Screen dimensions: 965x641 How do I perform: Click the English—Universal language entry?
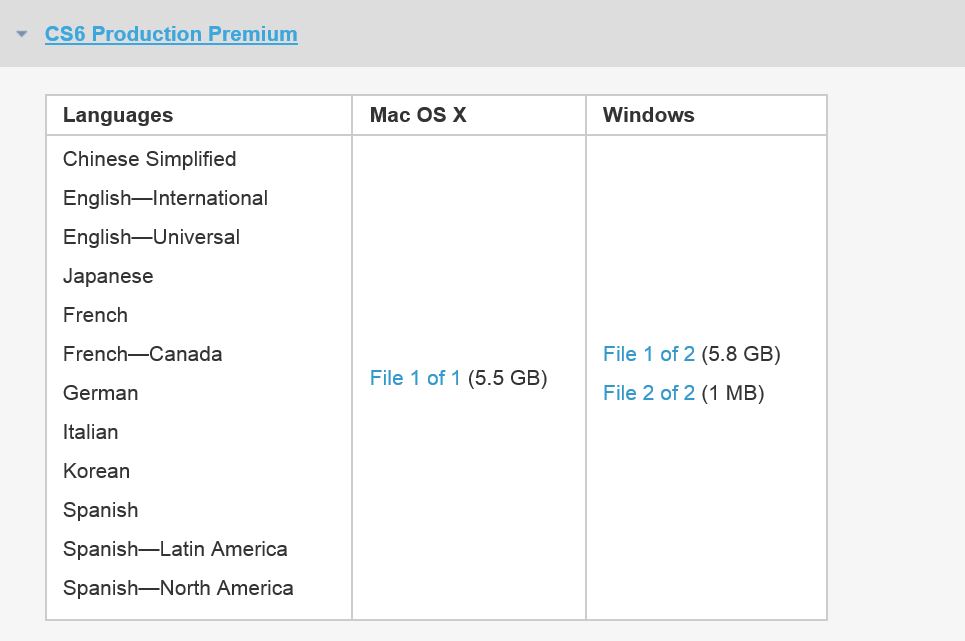tap(151, 237)
